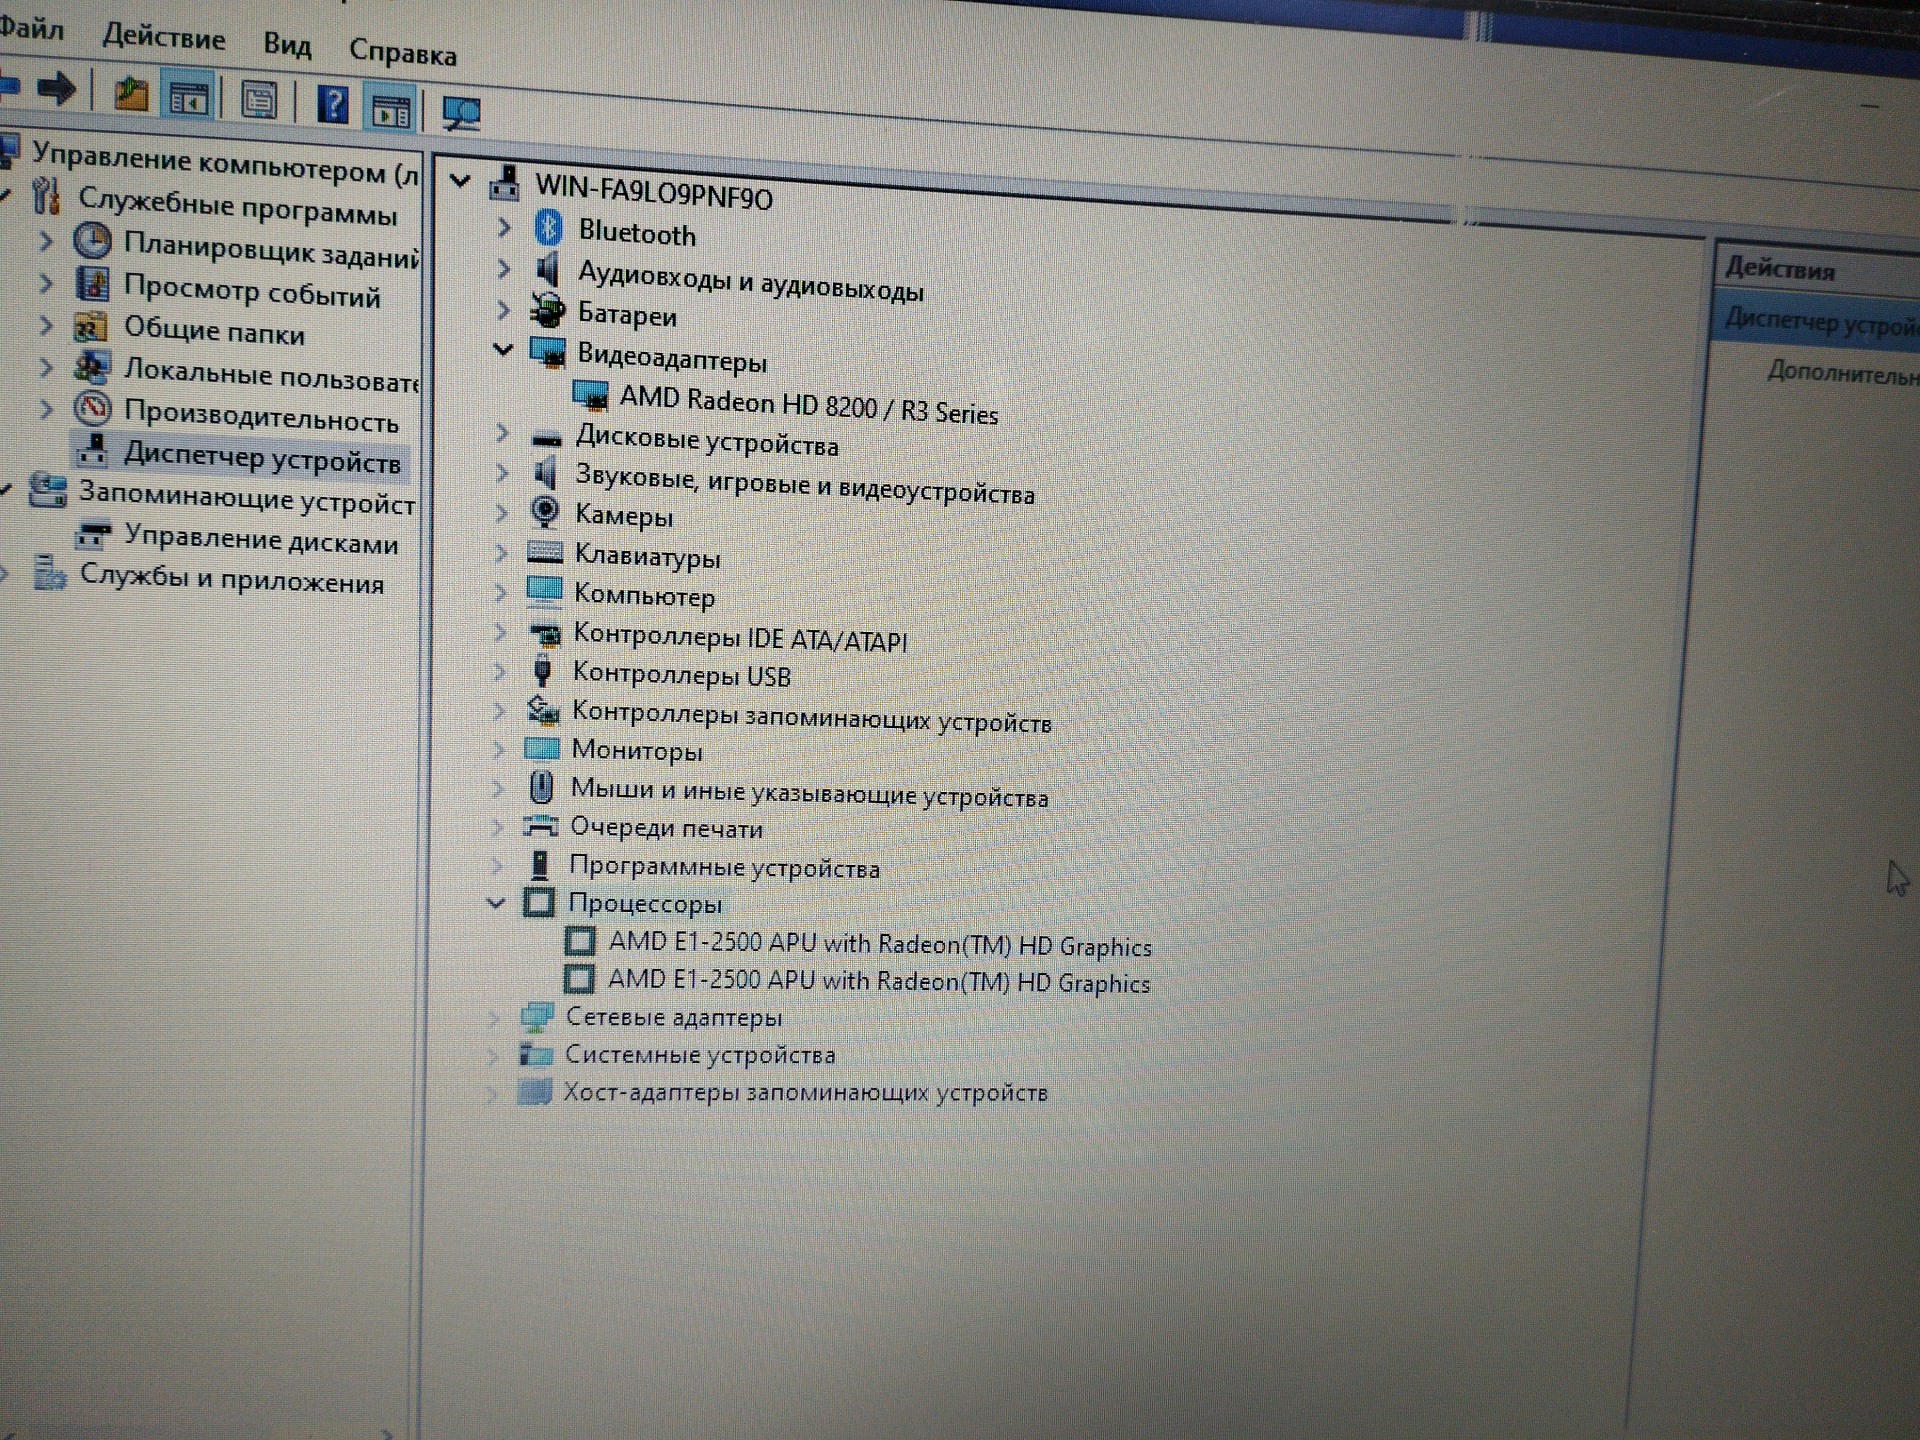Click the forward arrow toolbar icon

point(57,89)
